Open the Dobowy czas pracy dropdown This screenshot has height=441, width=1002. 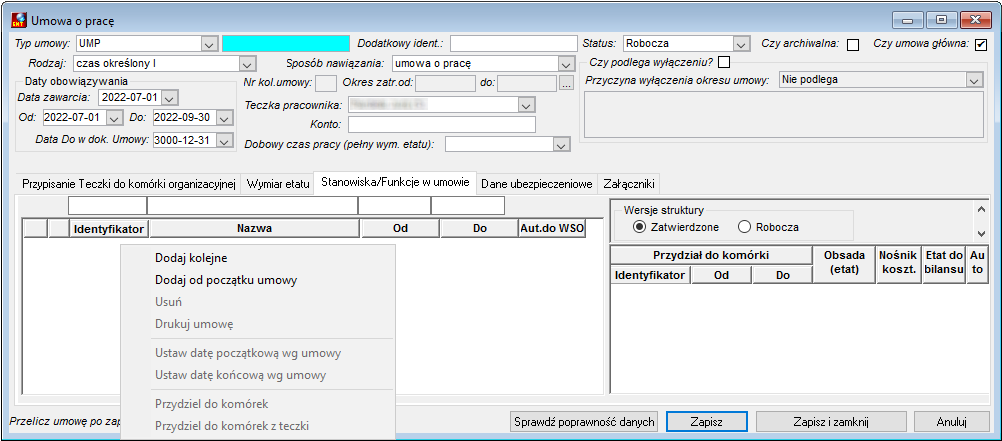562,145
